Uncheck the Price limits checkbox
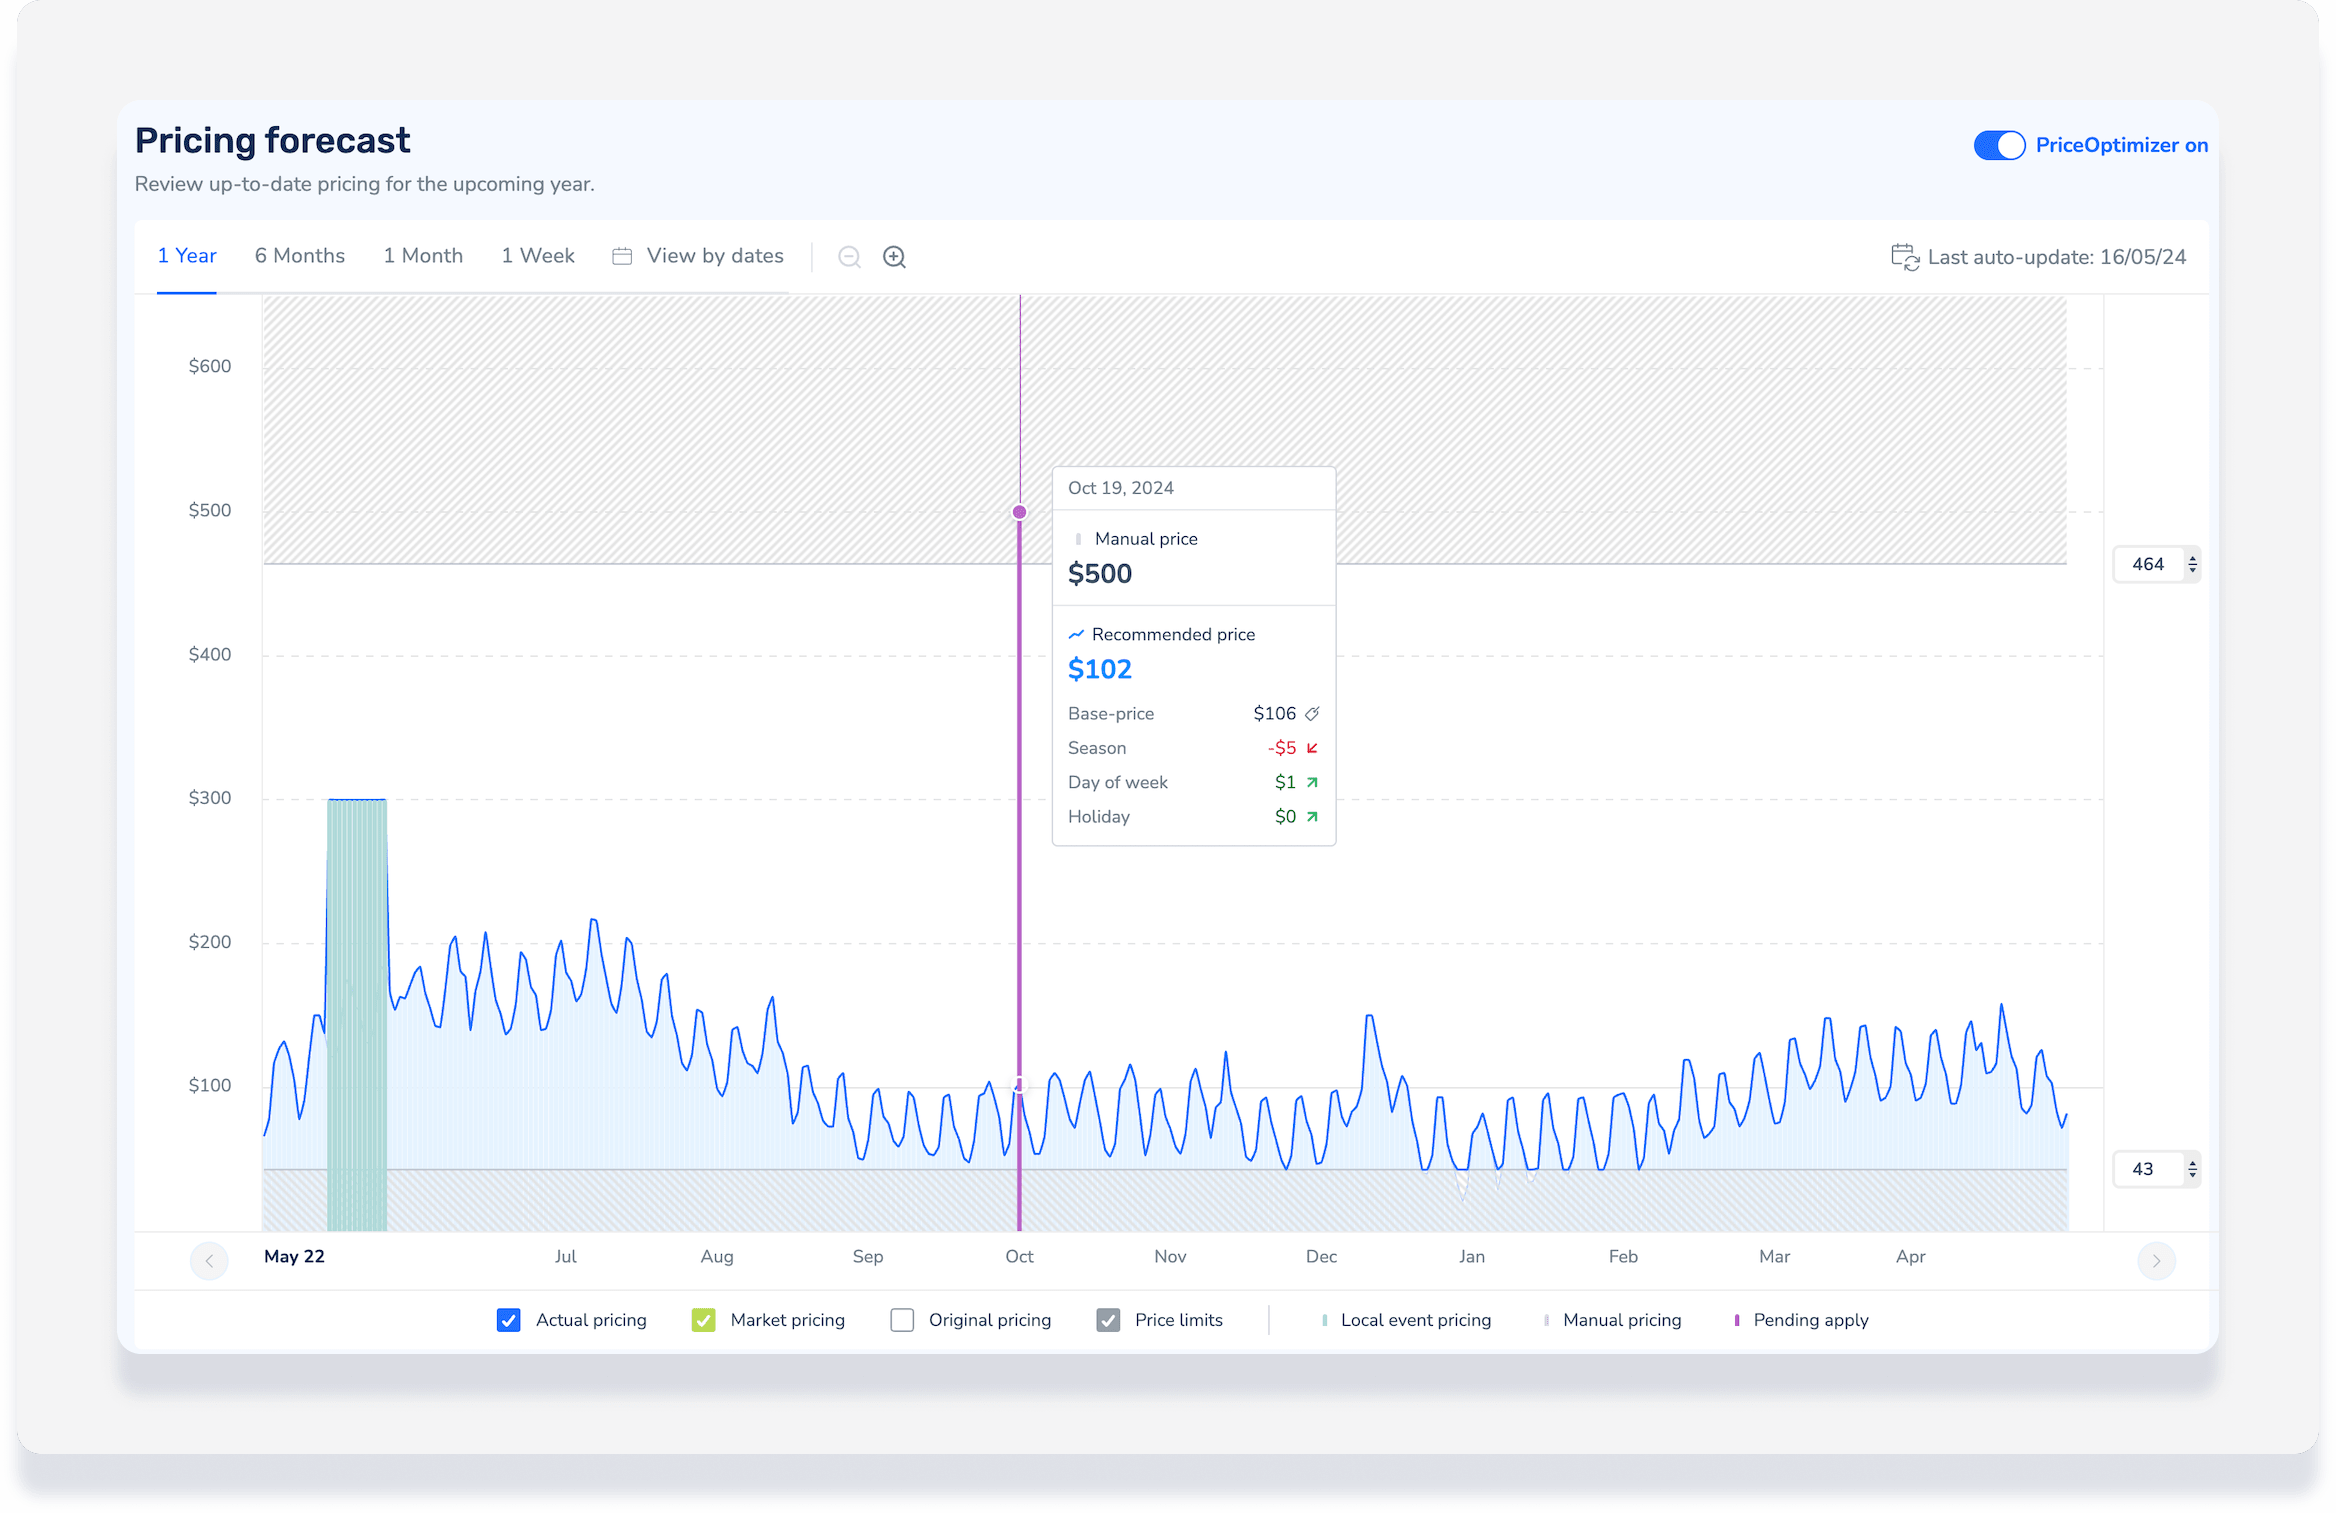 (x=1108, y=1320)
